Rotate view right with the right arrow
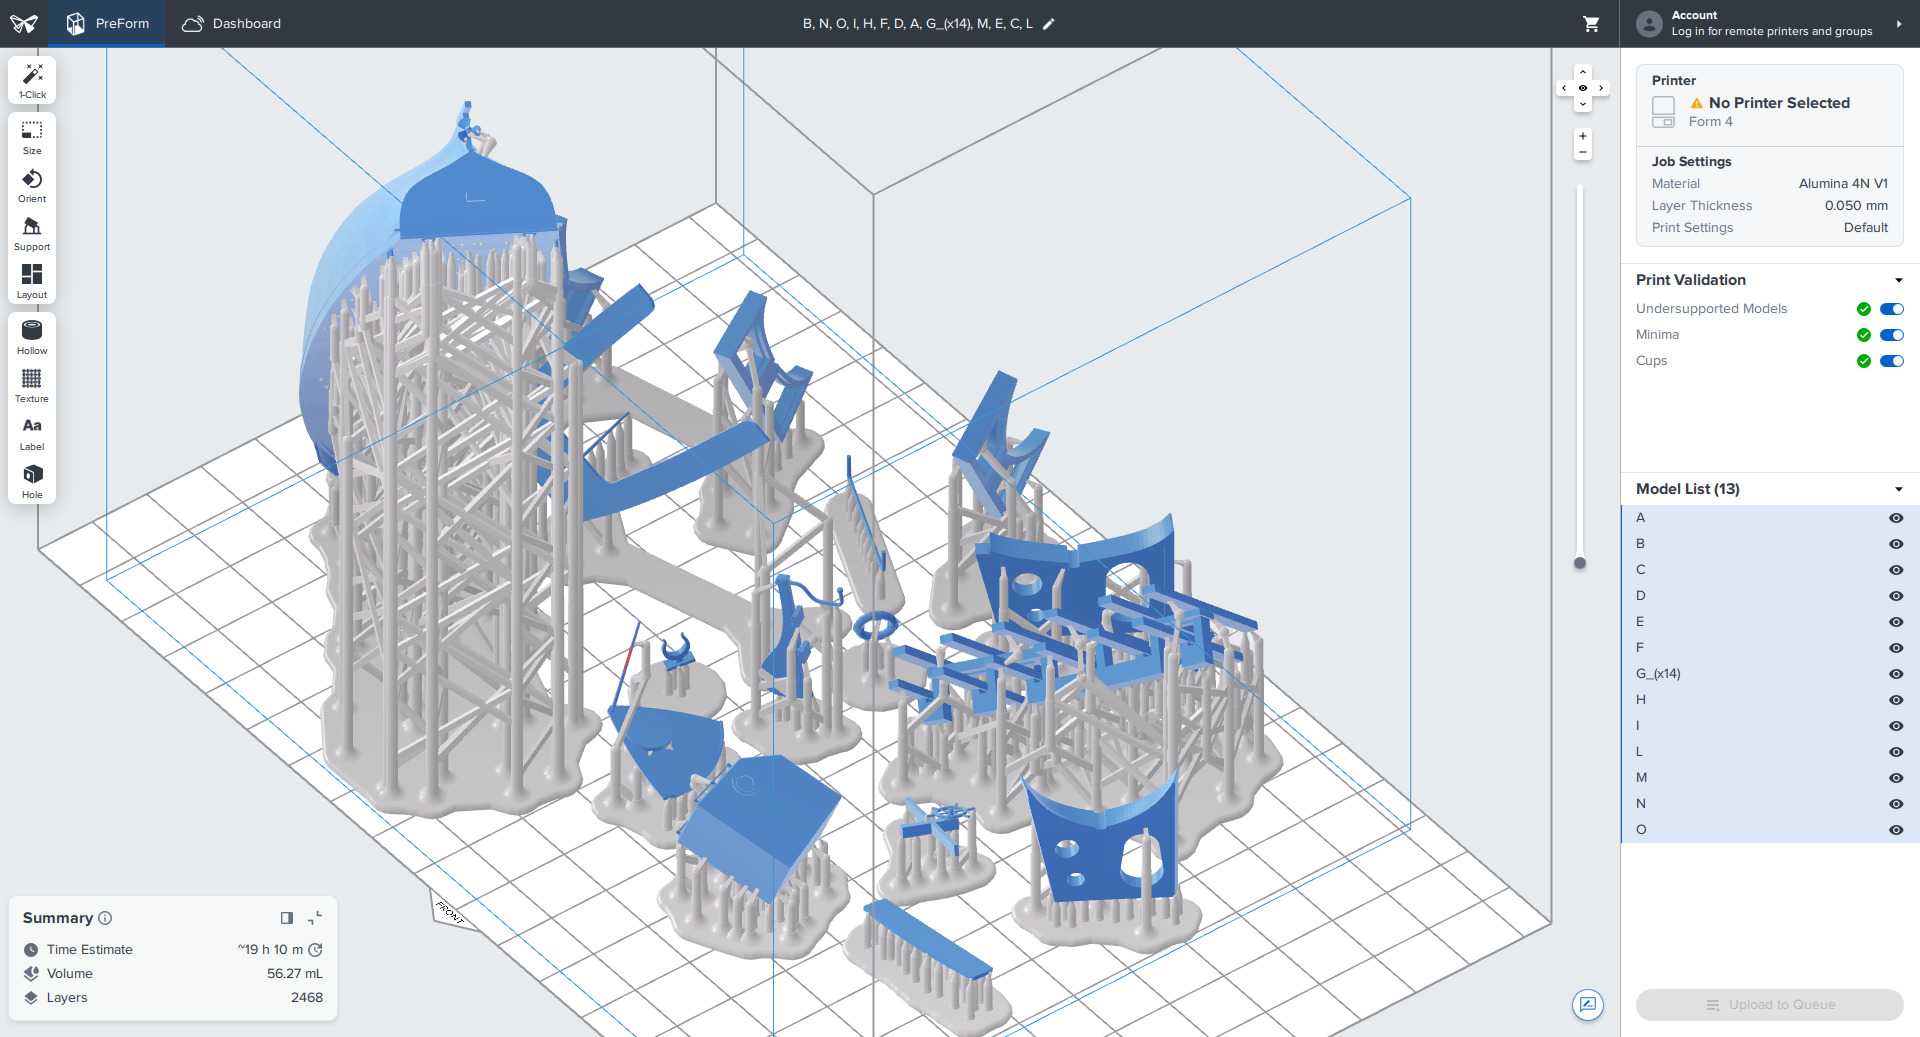Image resolution: width=1920 pixels, height=1037 pixels. 1601,88
